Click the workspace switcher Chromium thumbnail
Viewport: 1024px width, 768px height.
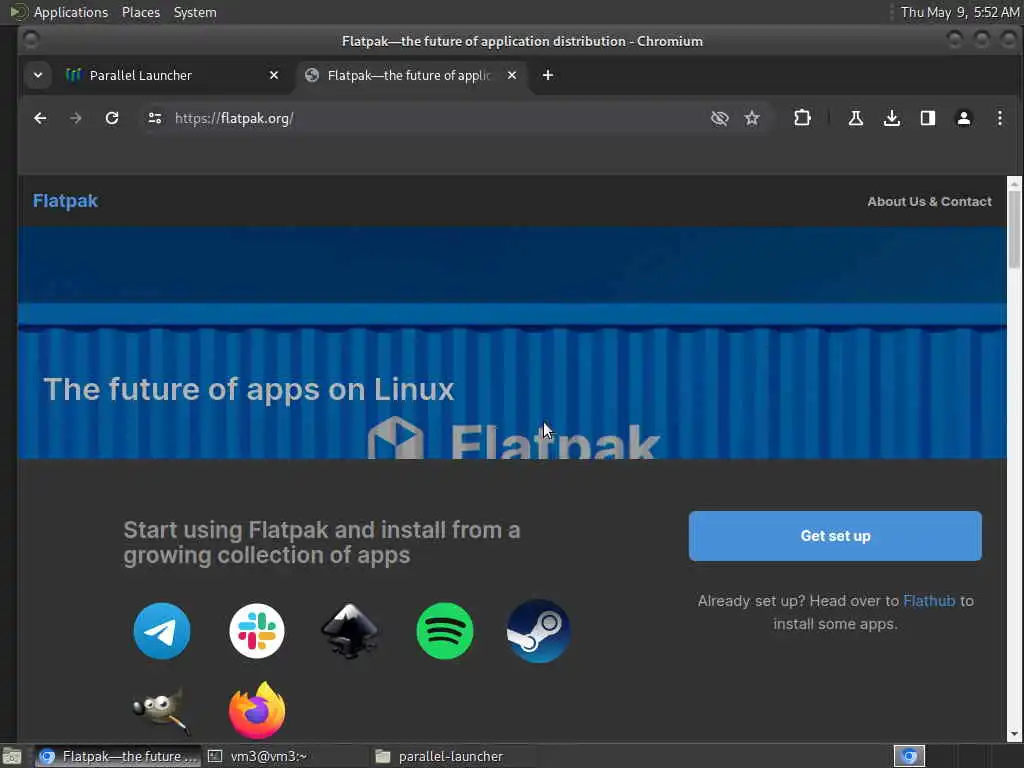point(909,756)
